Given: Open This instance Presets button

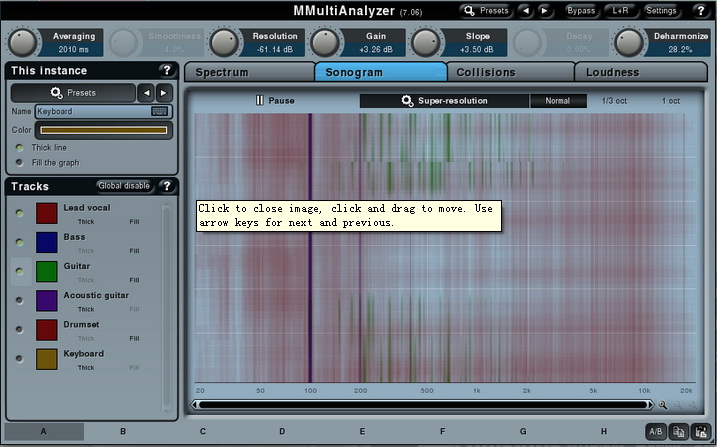Looking at the screenshot, I should pos(73,93).
